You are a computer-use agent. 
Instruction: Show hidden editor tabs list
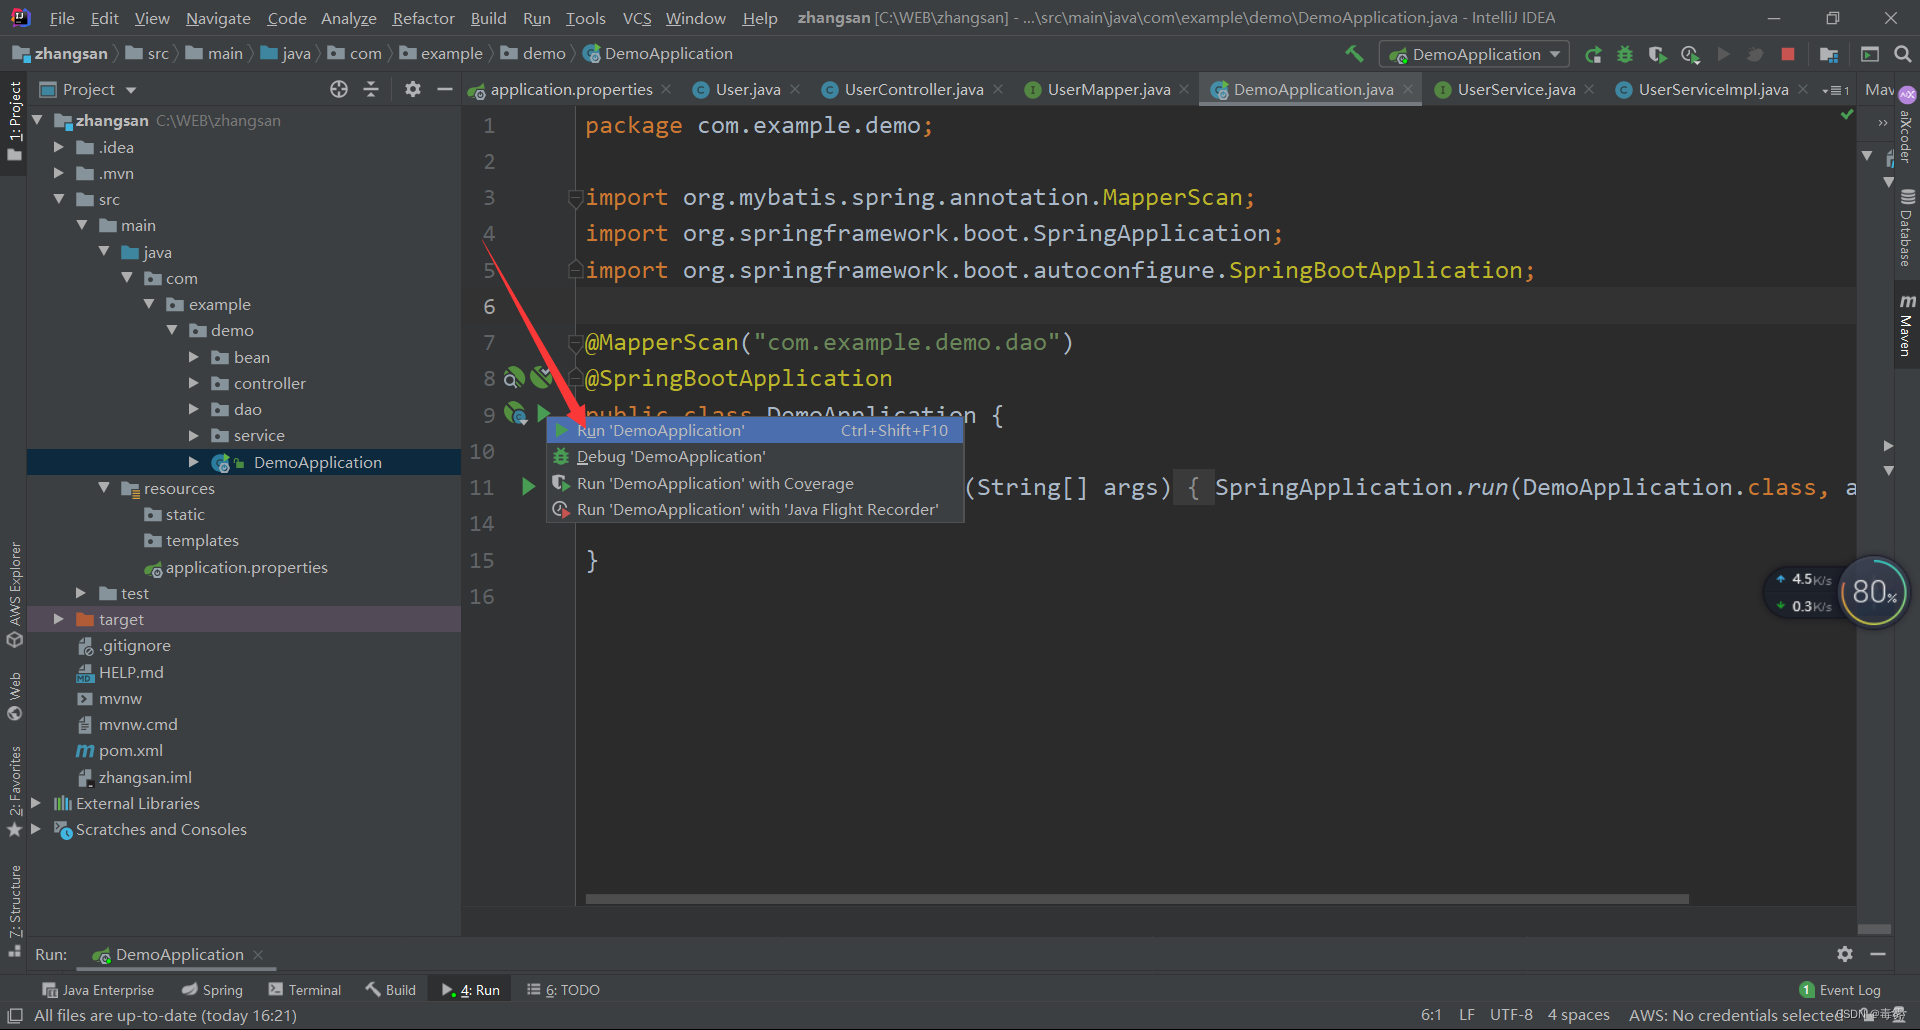(x=1836, y=90)
